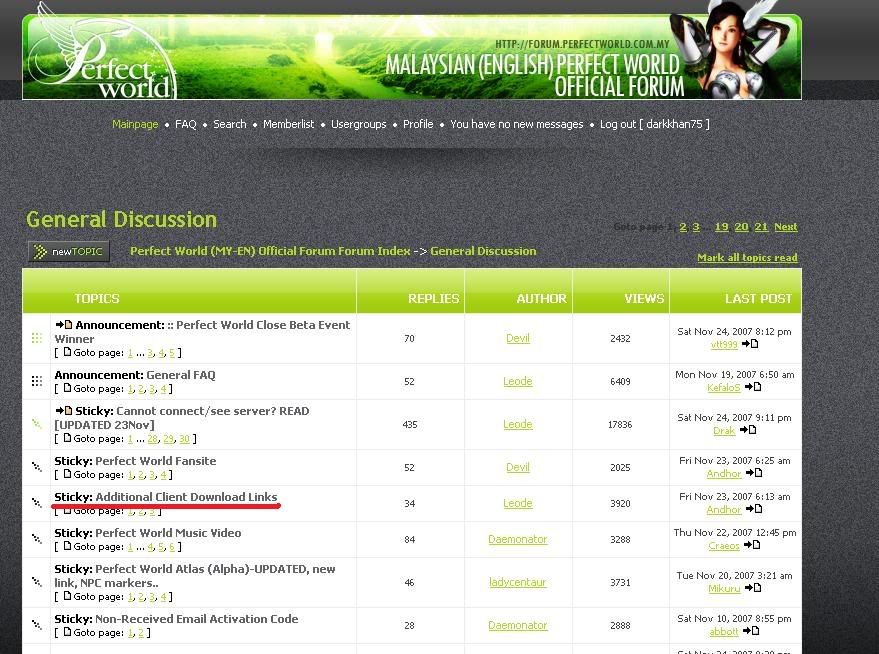Click newest-post icon before Close Beta Event announcement
The height and width of the screenshot is (654, 879).
click(x=64, y=325)
